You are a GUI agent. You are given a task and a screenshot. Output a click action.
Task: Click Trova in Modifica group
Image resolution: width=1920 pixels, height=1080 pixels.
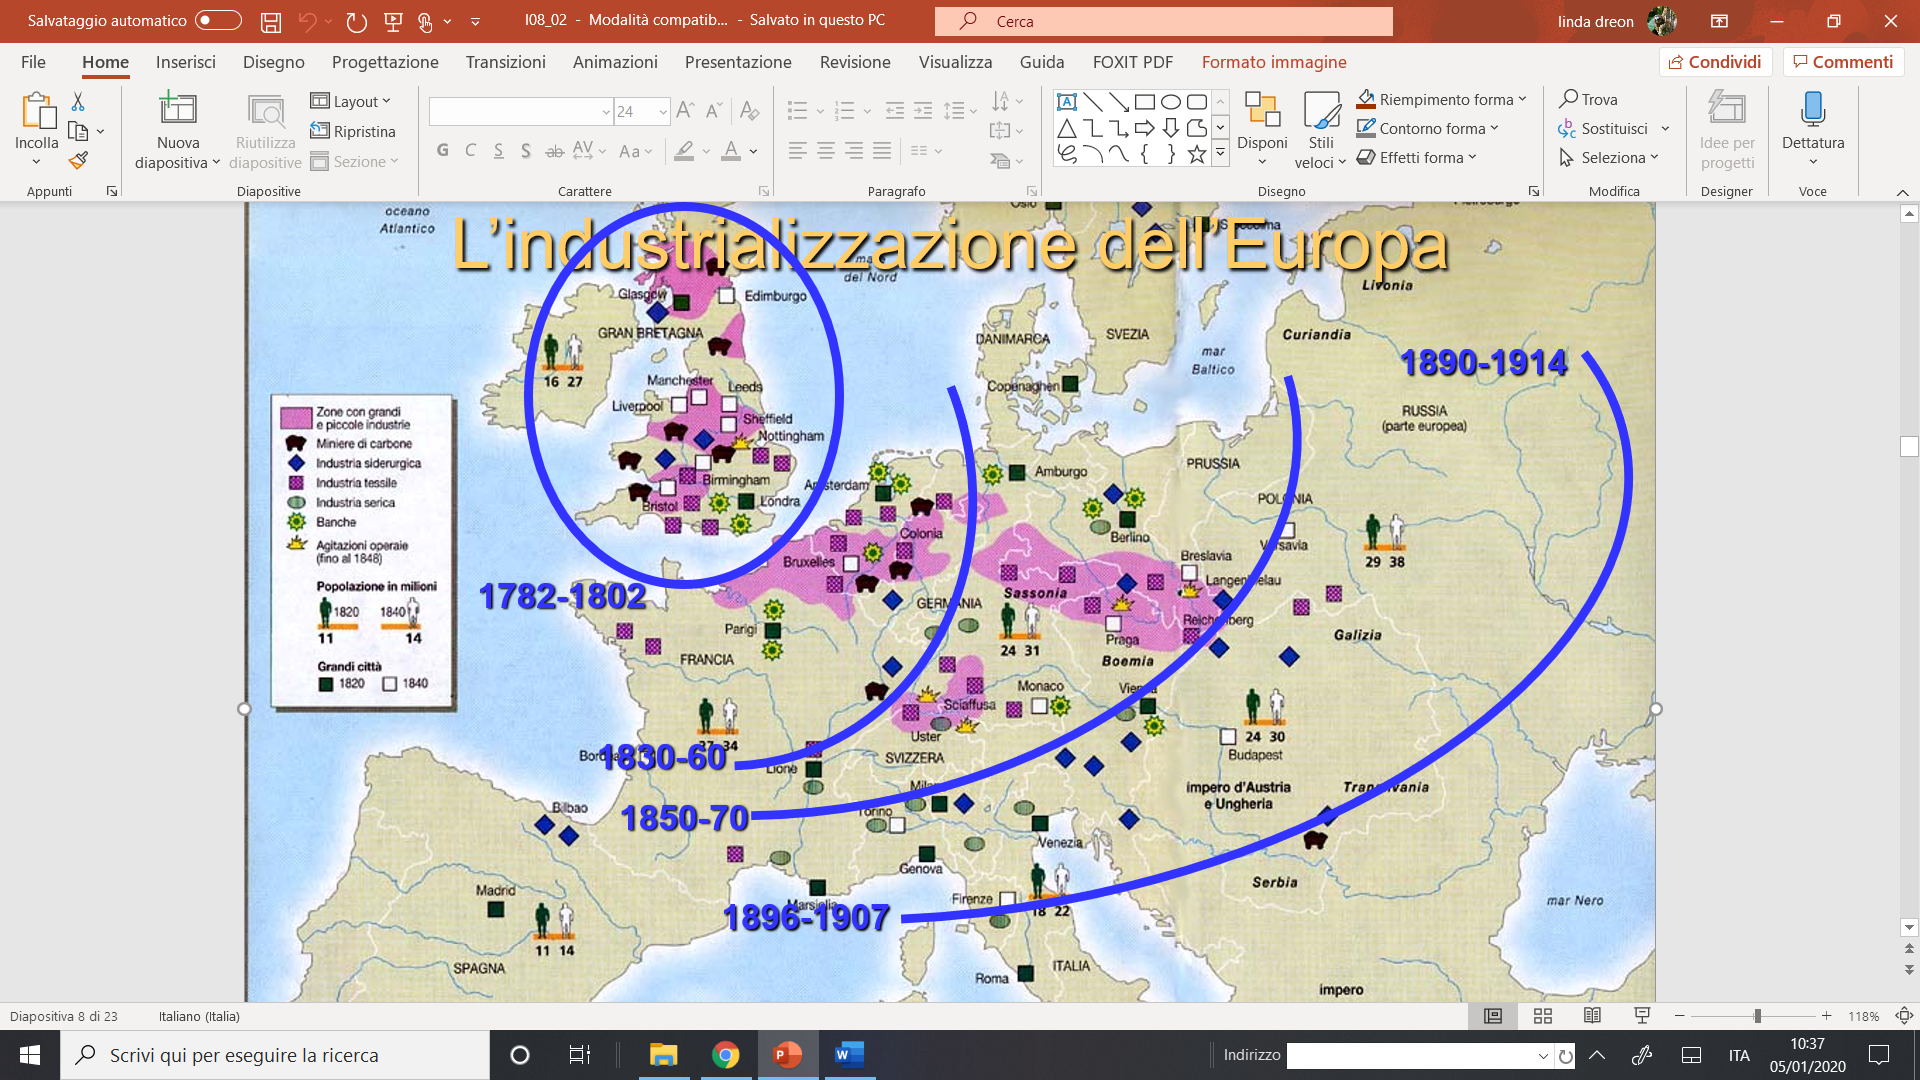click(1588, 99)
